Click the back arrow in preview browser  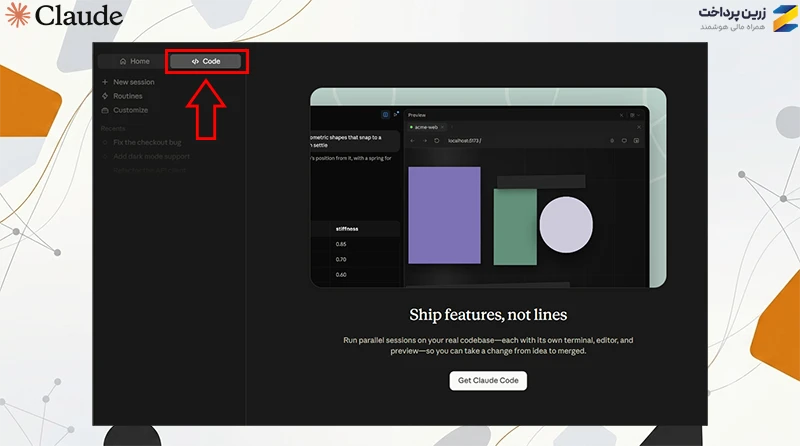click(413, 140)
